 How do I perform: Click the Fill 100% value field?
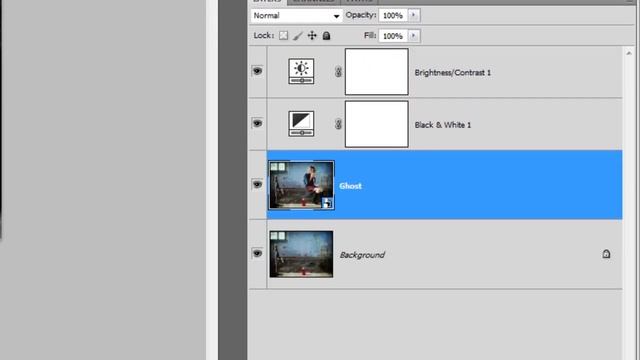393,36
